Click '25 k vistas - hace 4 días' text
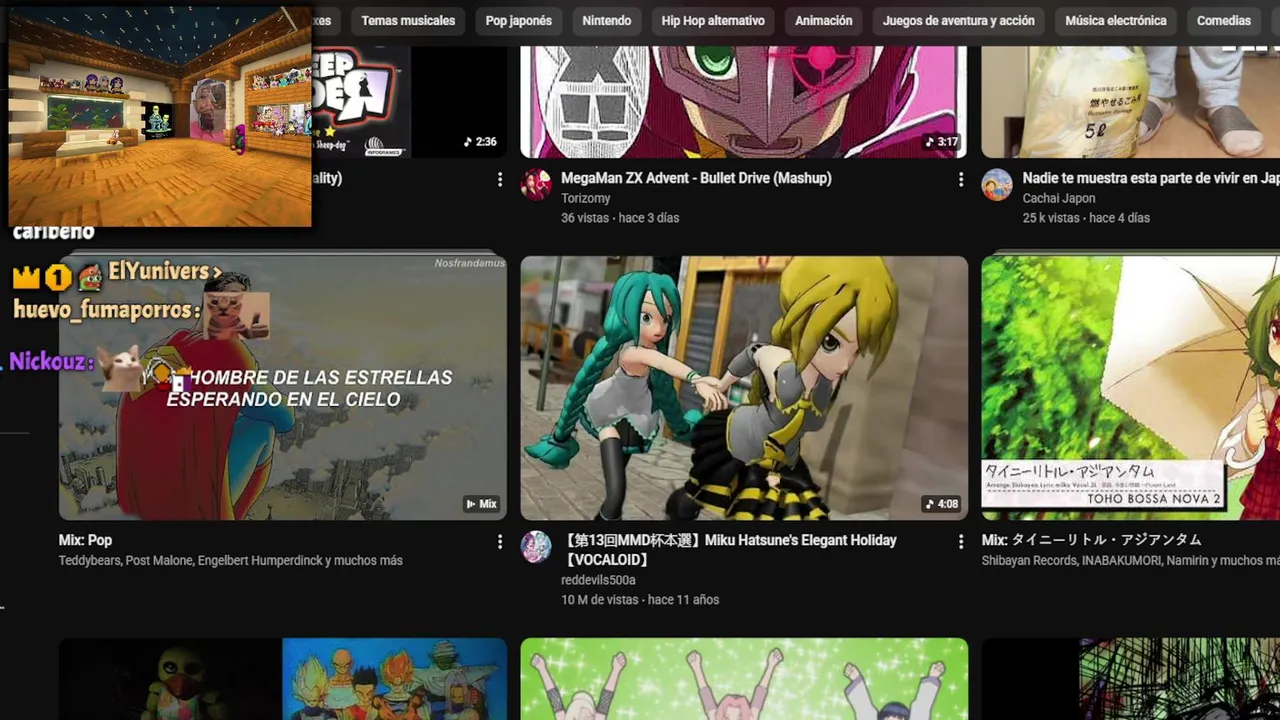The height and width of the screenshot is (720, 1280). [1086, 218]
